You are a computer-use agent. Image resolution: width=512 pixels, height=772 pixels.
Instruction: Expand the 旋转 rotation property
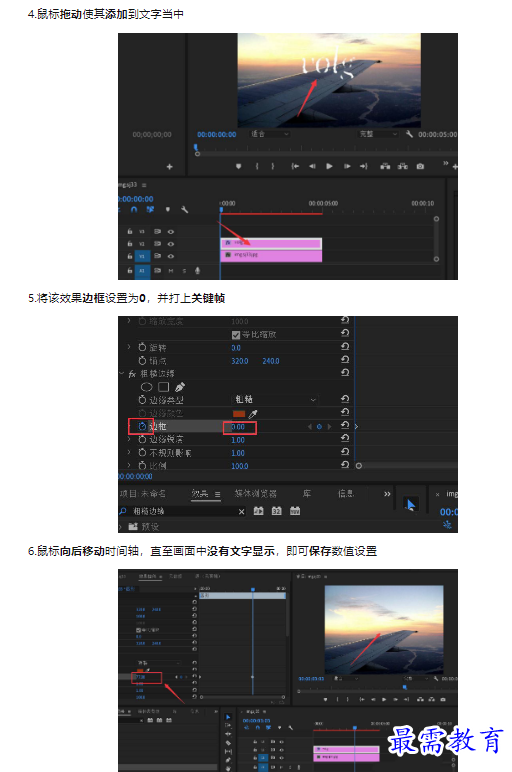[129, 347]
